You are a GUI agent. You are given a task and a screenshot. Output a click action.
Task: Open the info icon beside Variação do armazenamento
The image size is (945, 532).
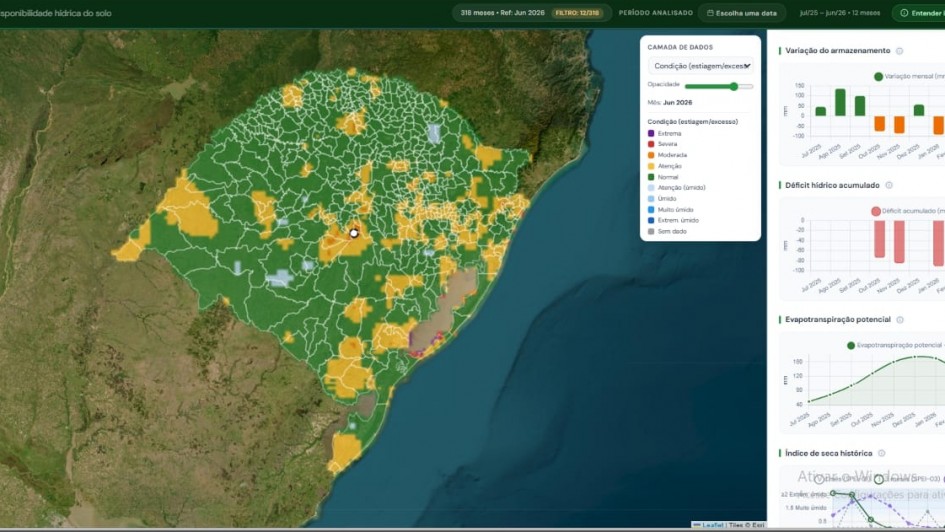899,51
